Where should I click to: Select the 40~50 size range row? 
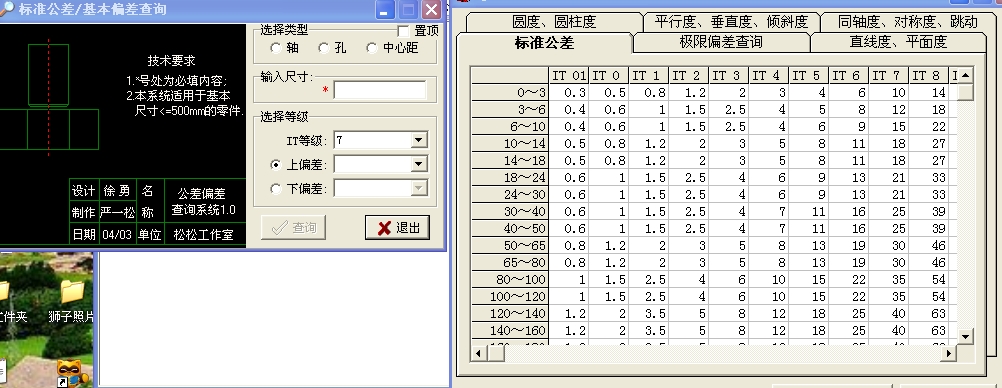[510, 228]
